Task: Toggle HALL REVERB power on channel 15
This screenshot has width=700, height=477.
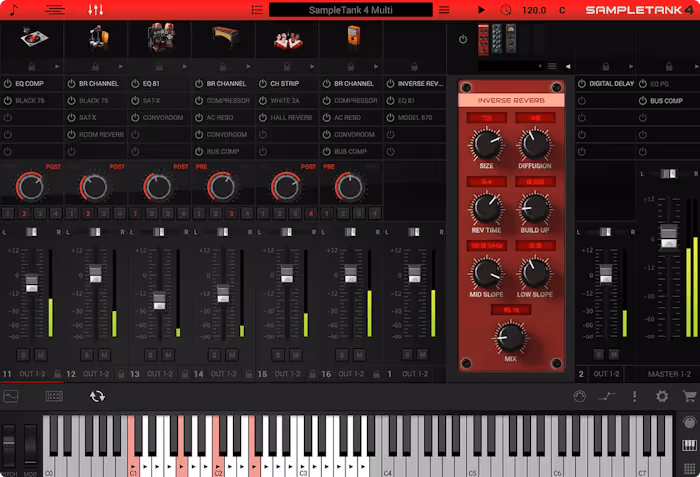Action: coord(263,117)
